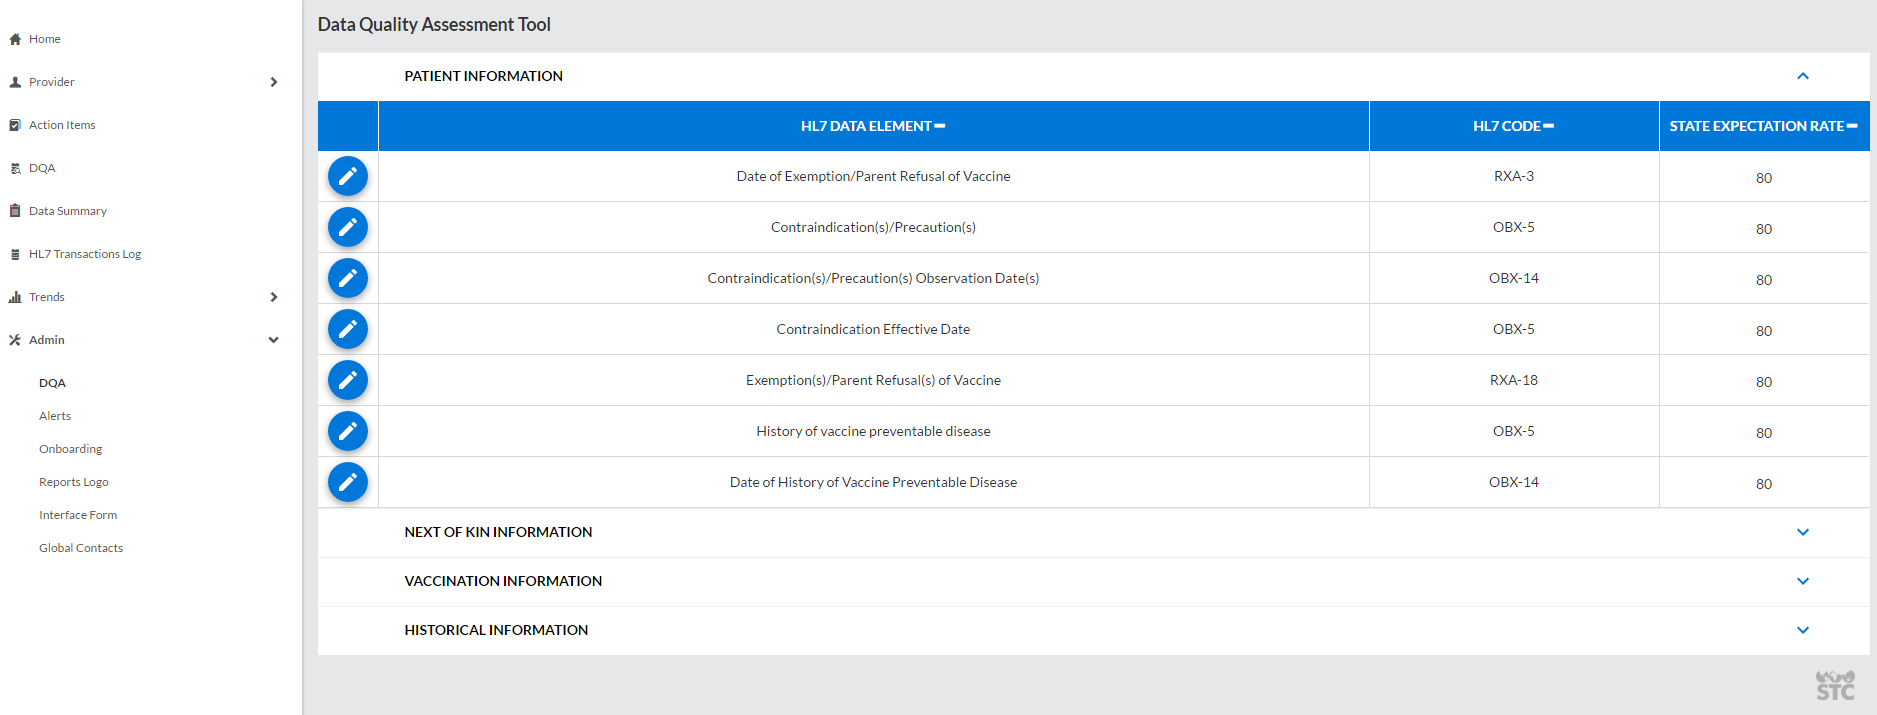
Task: Click 'Date of History of Vaccine Preventable Disease' text
Action: [x=873, y=482]
